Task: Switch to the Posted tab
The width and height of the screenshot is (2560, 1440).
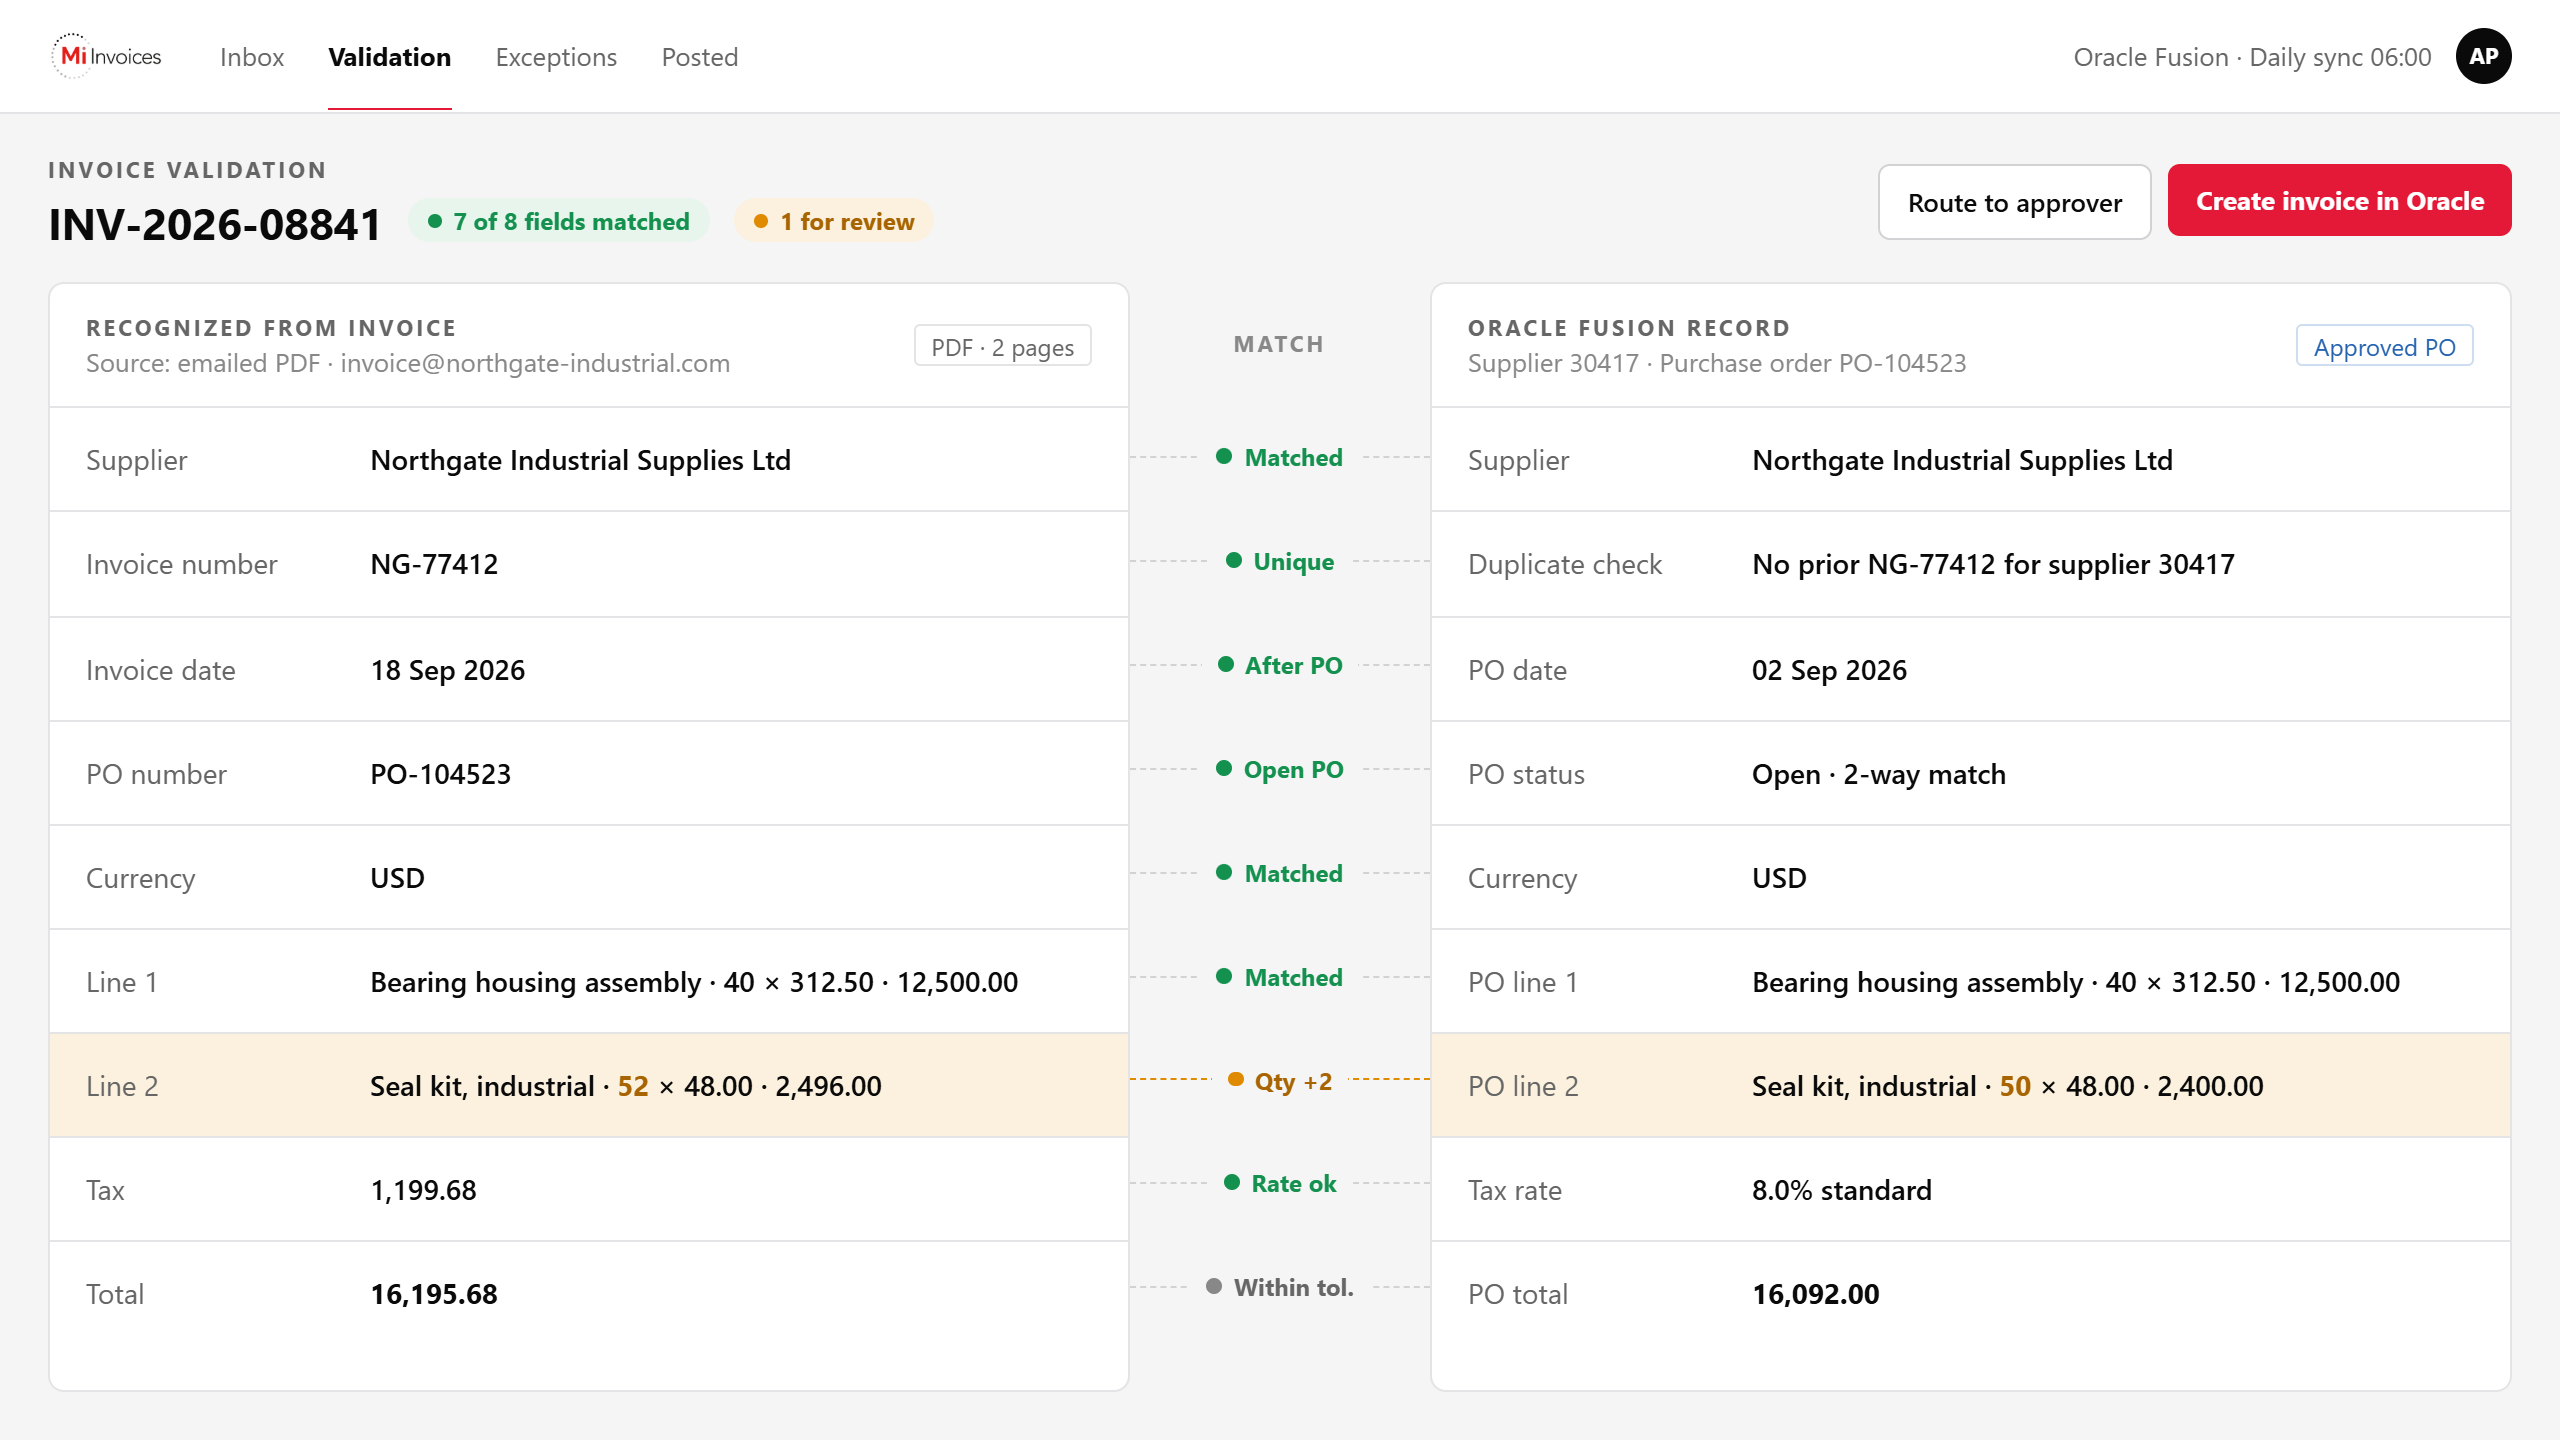Action: pyautogui.click(x=700, y=57)
